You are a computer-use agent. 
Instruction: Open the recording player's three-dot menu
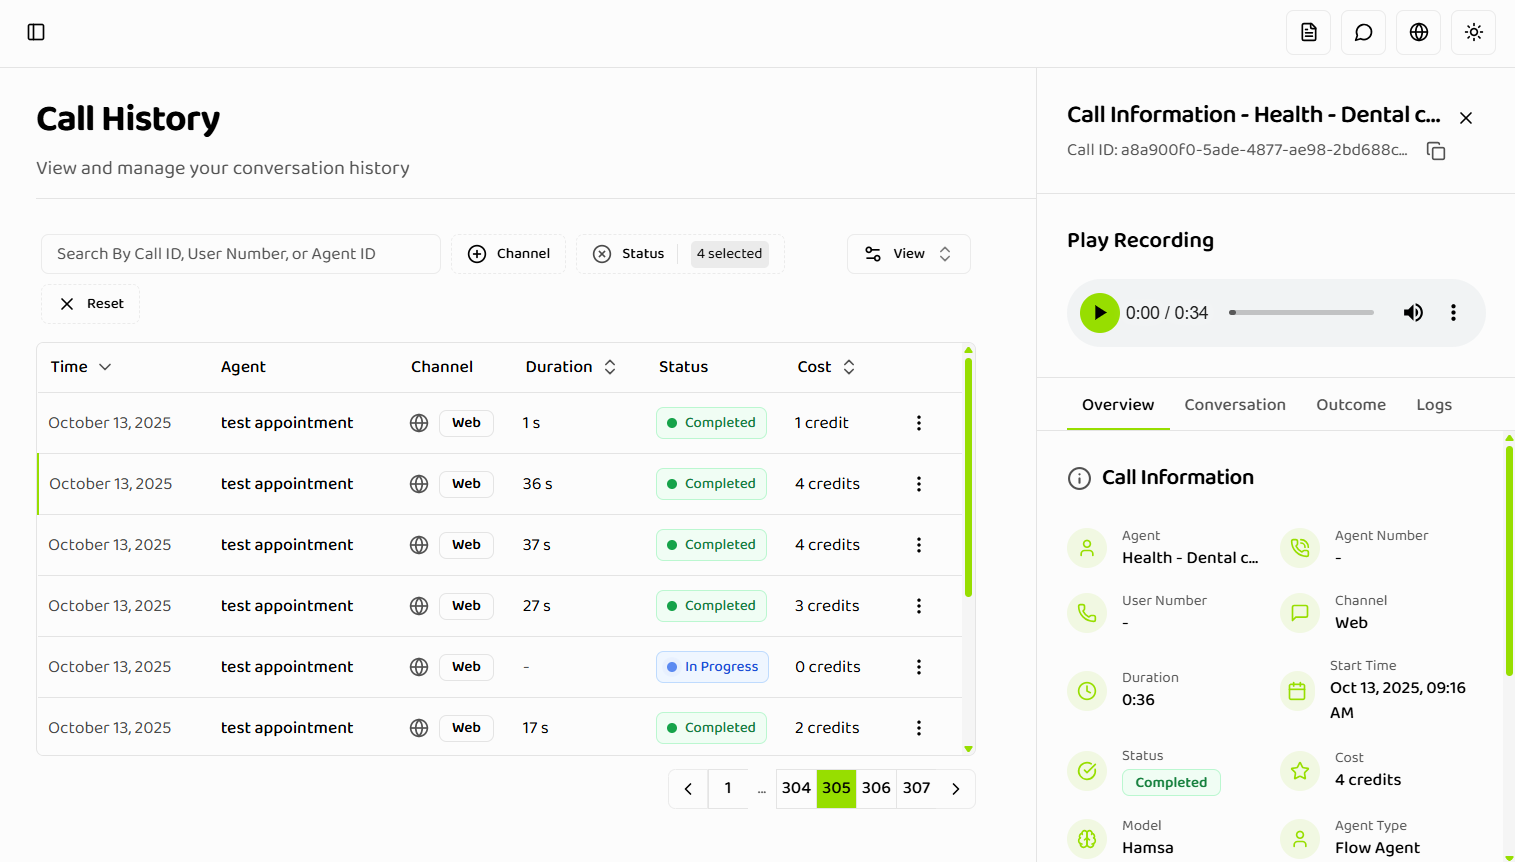[1453, 312]
